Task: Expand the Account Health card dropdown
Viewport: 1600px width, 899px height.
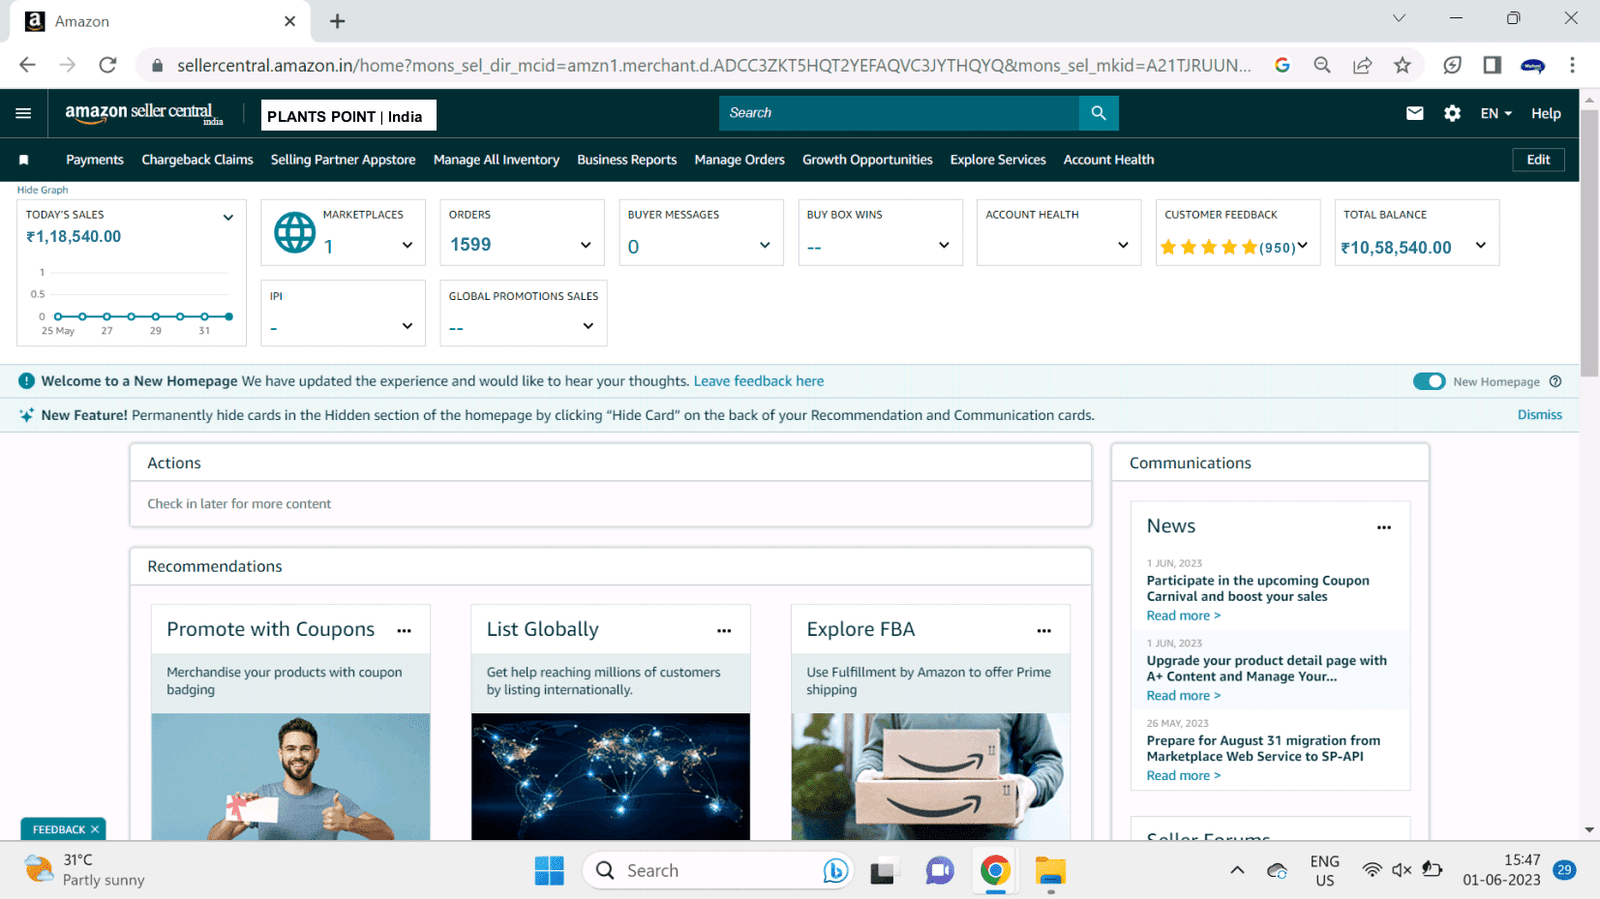Action: 1123,245
